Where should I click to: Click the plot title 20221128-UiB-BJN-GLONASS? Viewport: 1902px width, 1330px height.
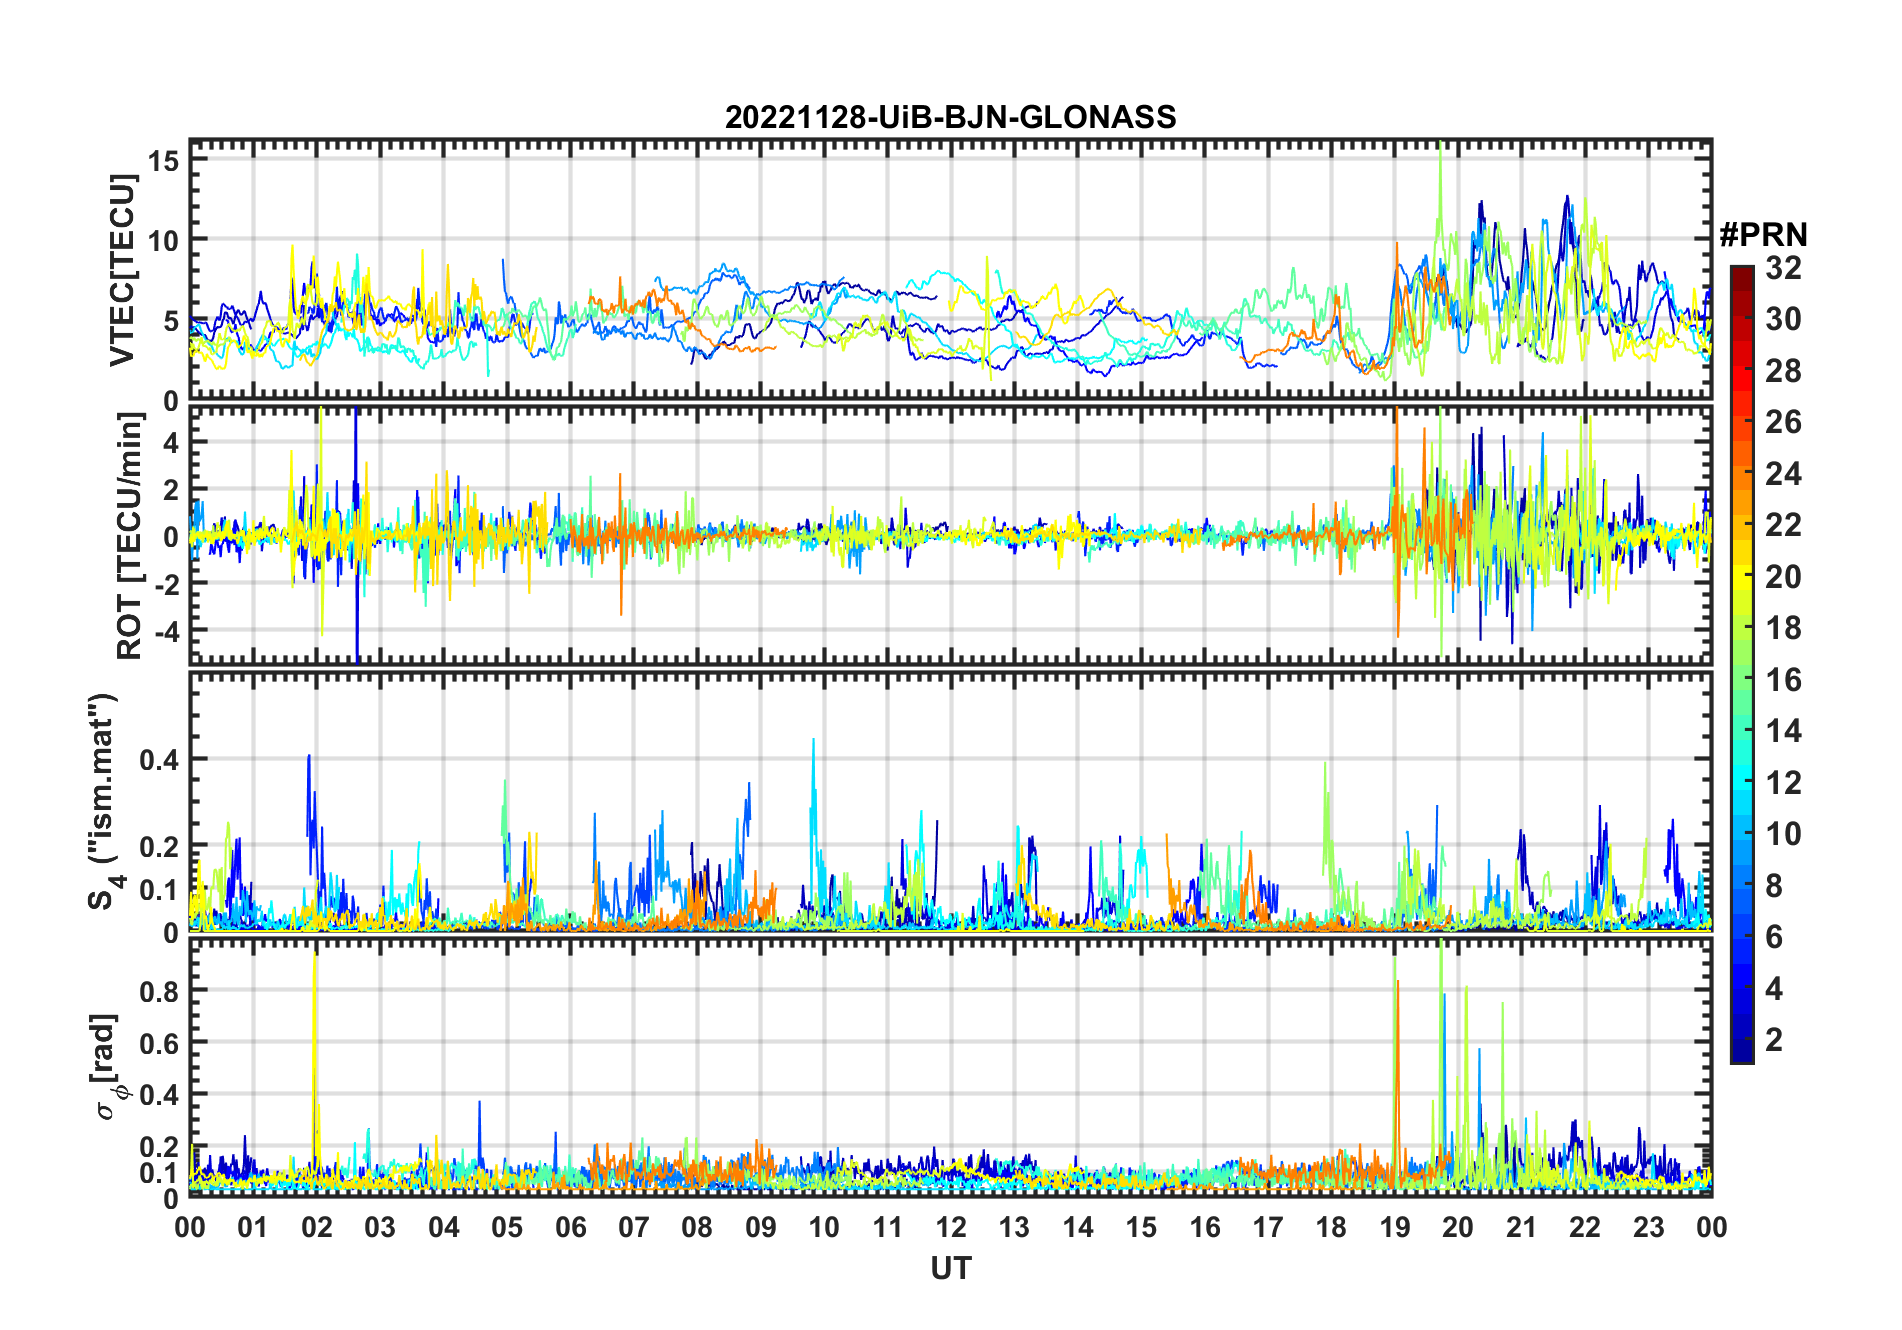(x=950, y=117)
